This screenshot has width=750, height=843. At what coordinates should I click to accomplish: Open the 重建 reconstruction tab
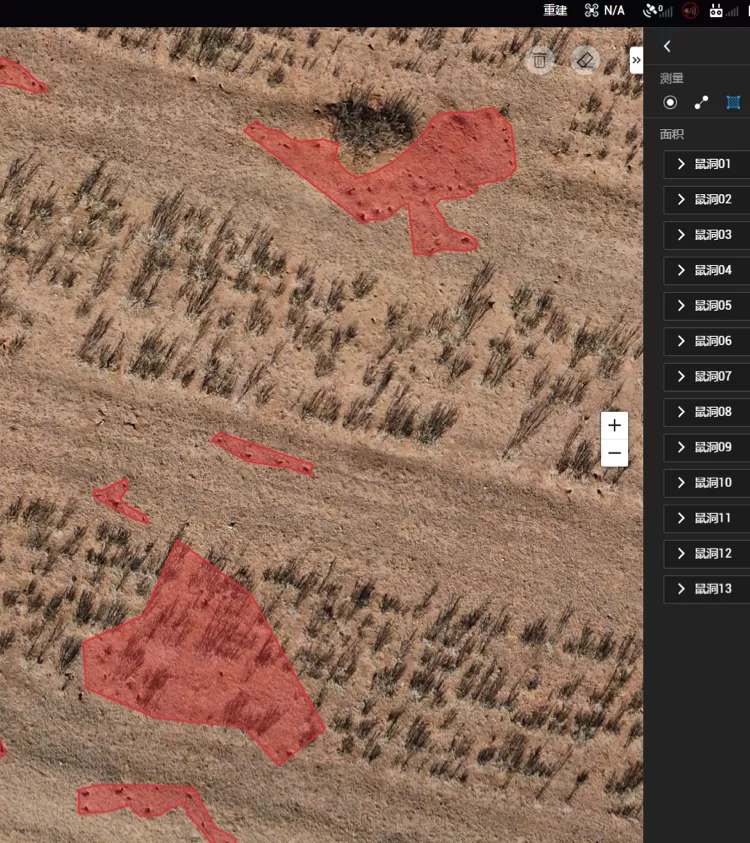tap(555, 11)
